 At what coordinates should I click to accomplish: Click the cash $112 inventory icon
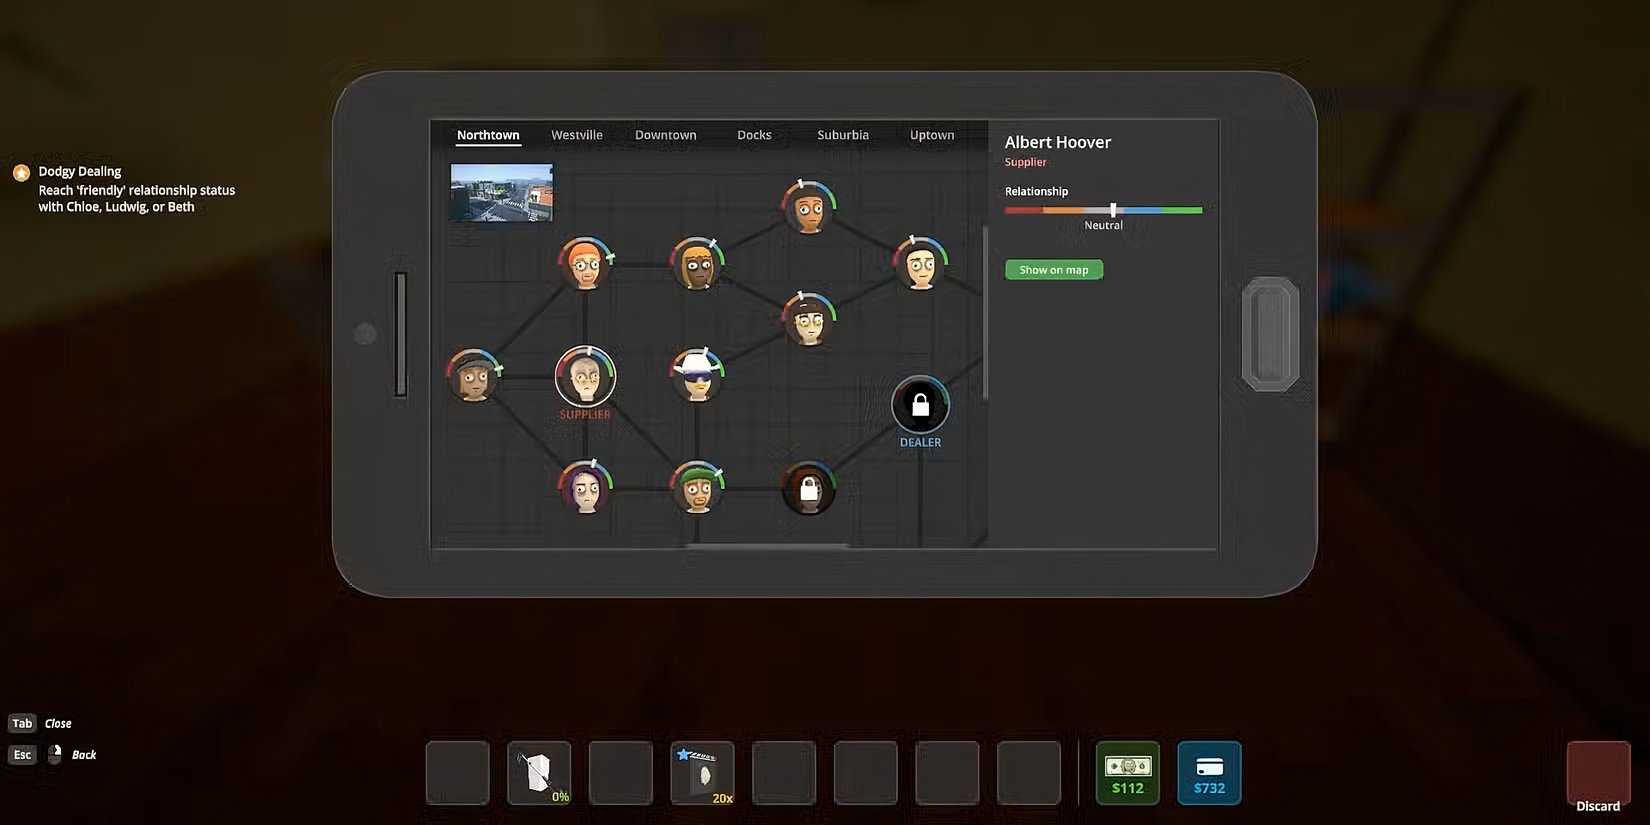coord(1127,773)
